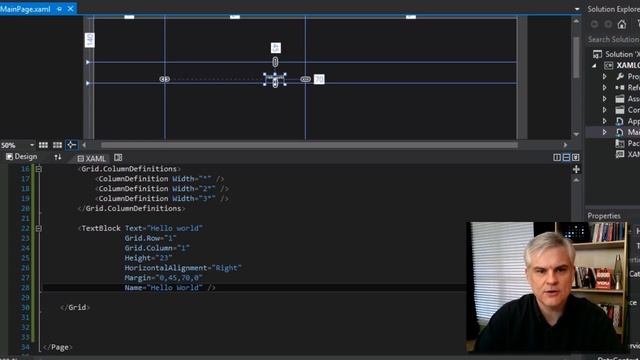
Task: Click Grid.Row="1" attribute on line 23
Action: click(150, 238)
